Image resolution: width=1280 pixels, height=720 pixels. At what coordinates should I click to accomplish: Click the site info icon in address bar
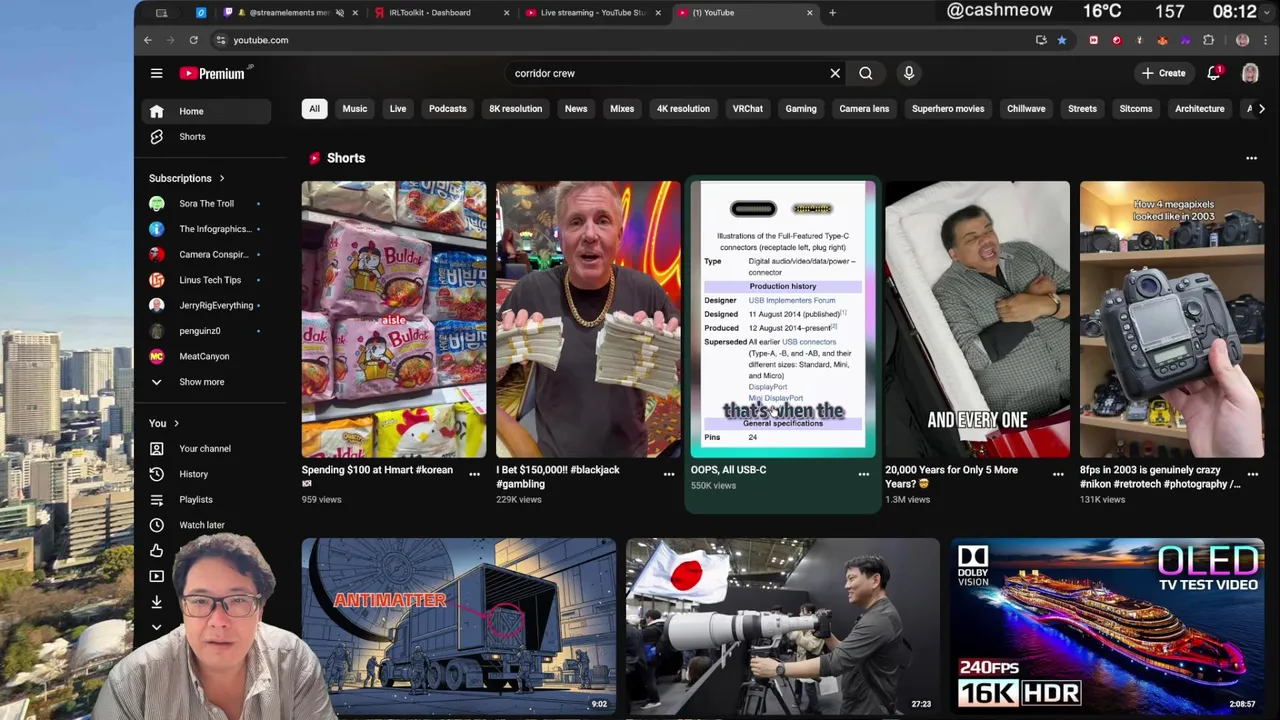(220, 40)
